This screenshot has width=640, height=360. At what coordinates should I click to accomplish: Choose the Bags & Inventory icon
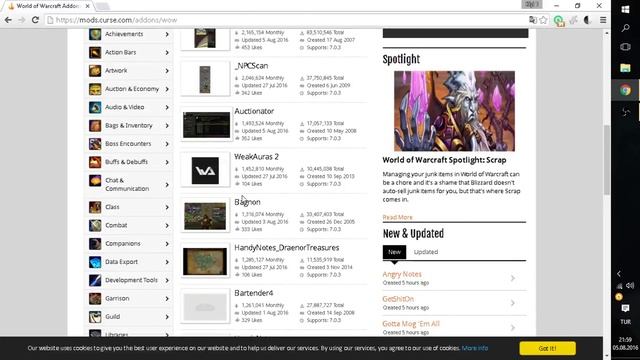95,125
